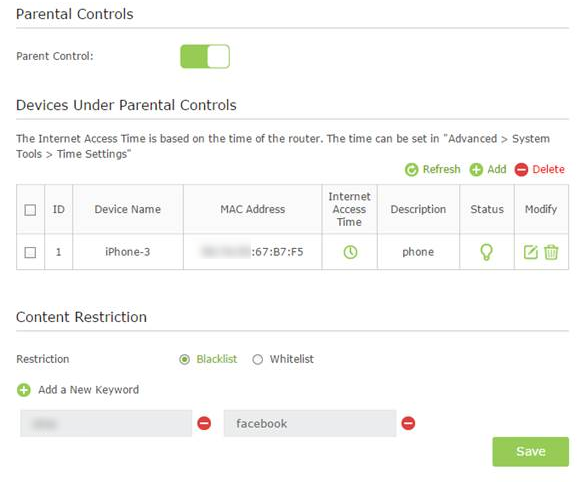
Task: Turn off the Parent Control switch
Action: pyautogui.click(x=205, y=56)
